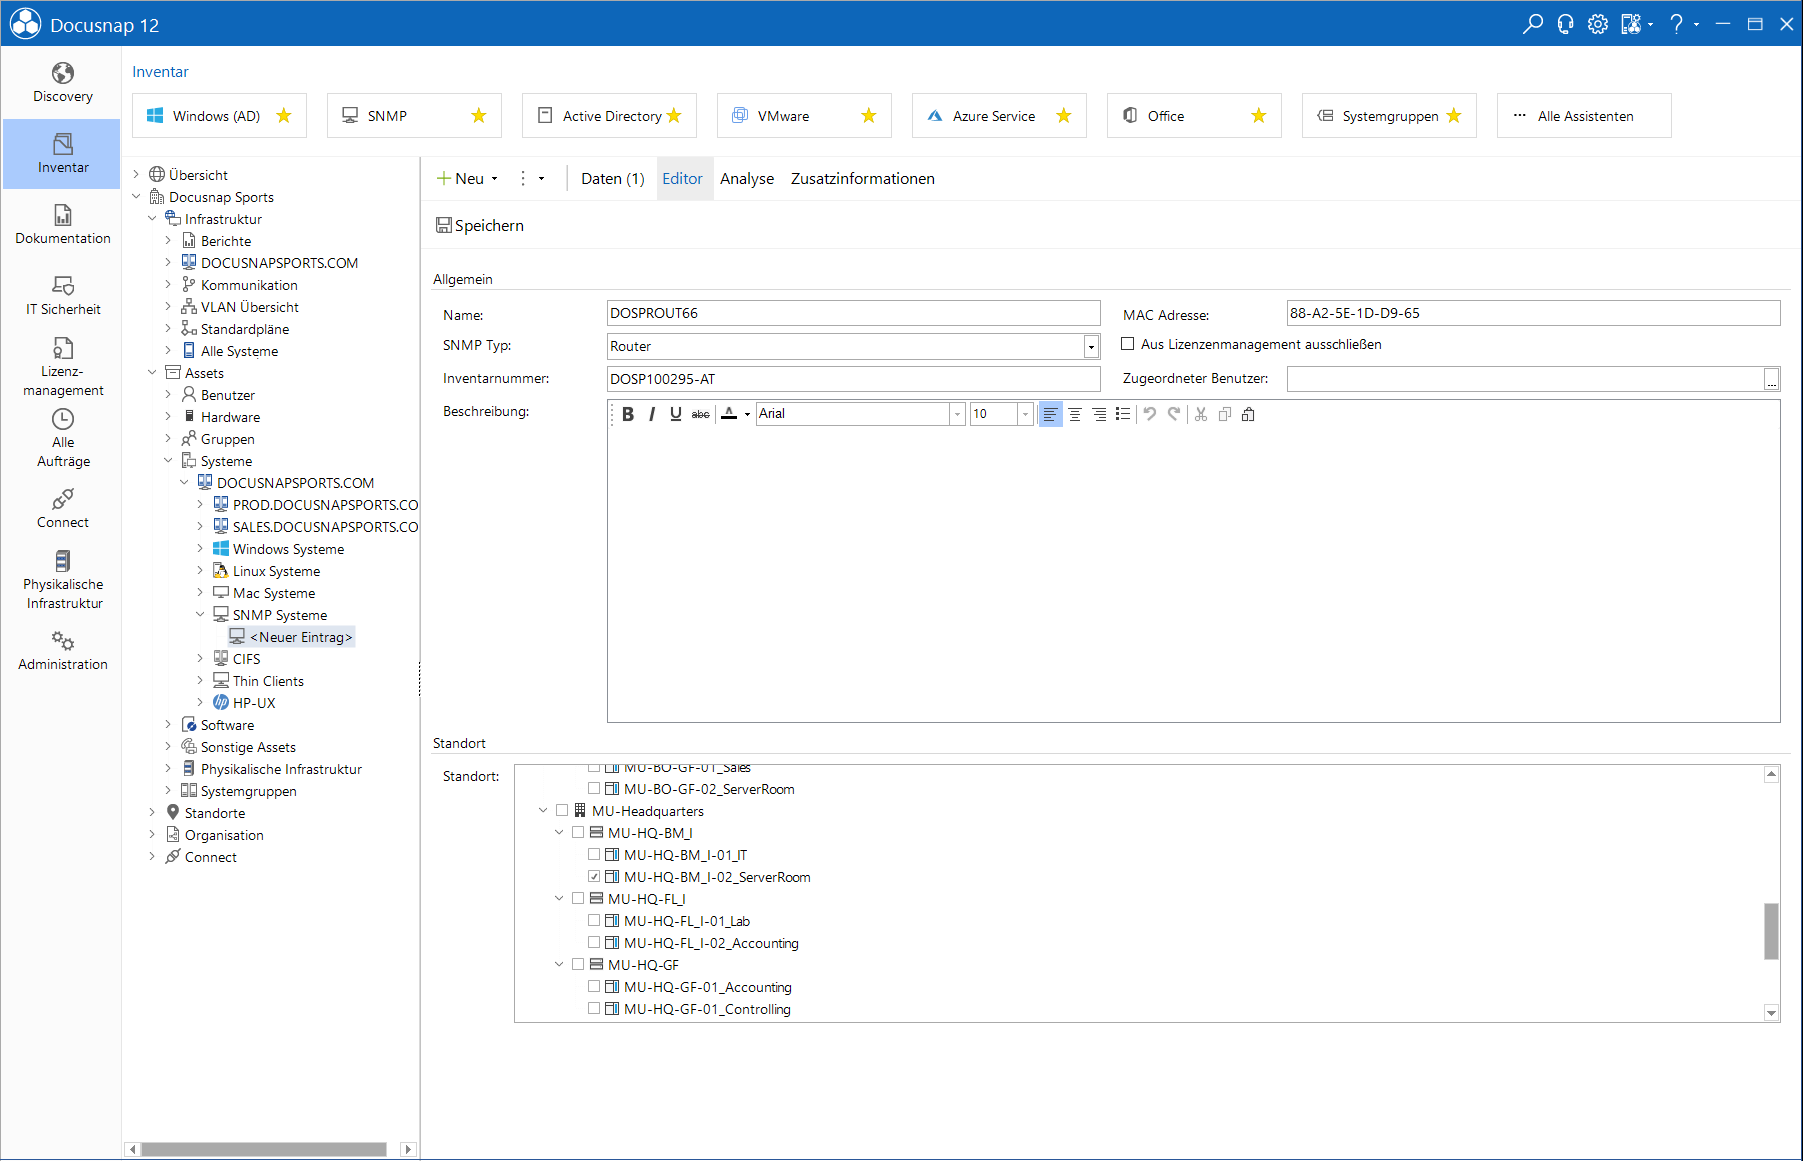Expand the Software tree node

click(168, 725)
